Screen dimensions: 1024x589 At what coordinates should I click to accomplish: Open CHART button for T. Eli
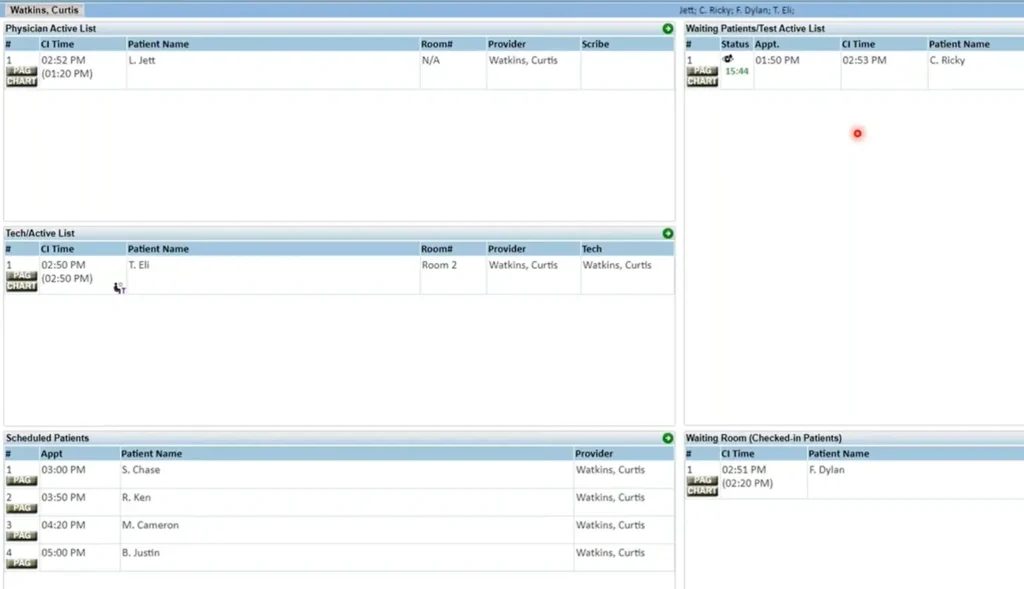point(22,286)
